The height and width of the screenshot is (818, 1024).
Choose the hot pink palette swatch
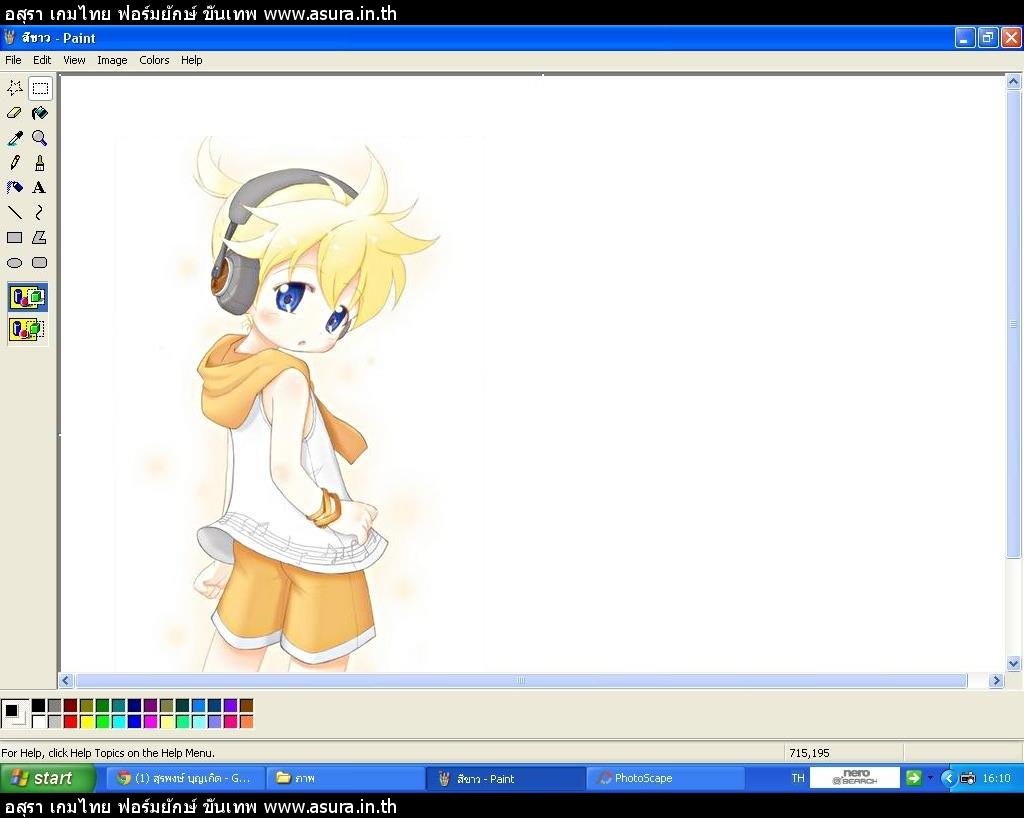pos(231,721)
